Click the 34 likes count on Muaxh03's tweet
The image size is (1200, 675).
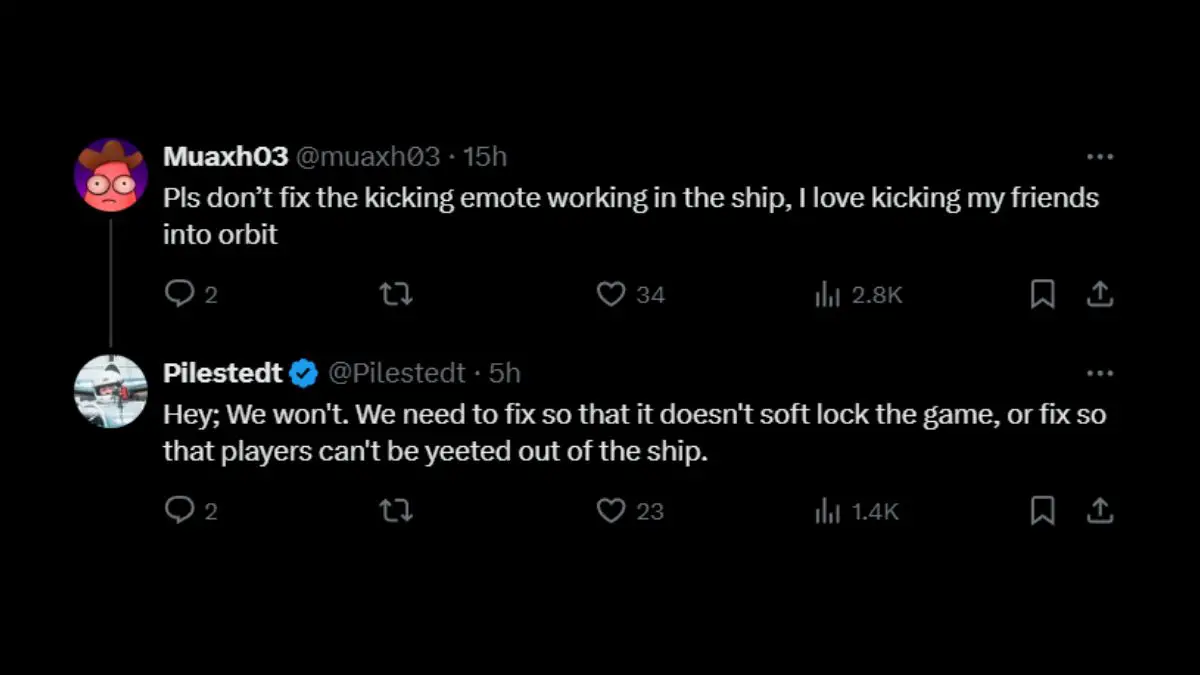[x=648, y=294]
